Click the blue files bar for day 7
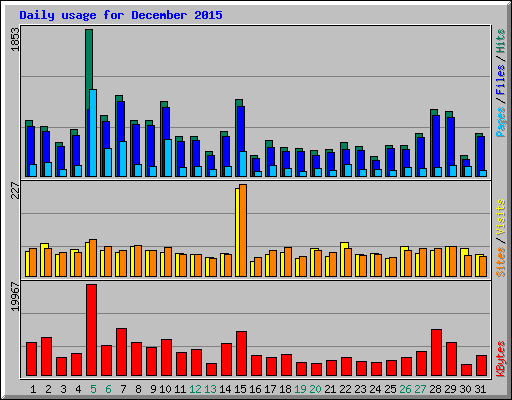512x400 pixels. point(121,122)
